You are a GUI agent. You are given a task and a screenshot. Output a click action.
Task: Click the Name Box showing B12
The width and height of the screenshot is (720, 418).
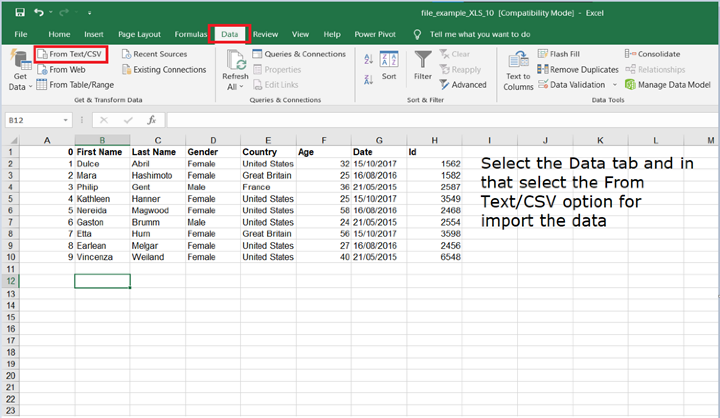(30, 120)
